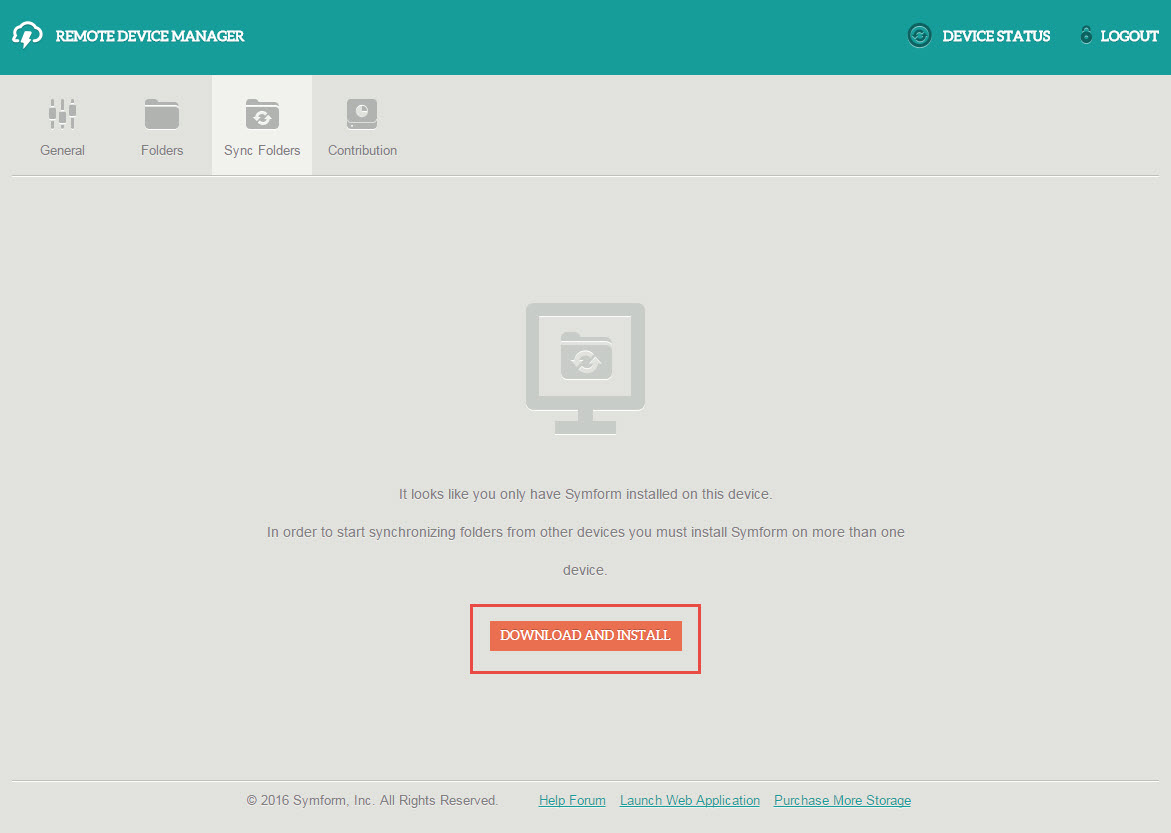Click the copyright Symform, Inc. text
This screenshot has height=833, width=1171.
[372, 800]
